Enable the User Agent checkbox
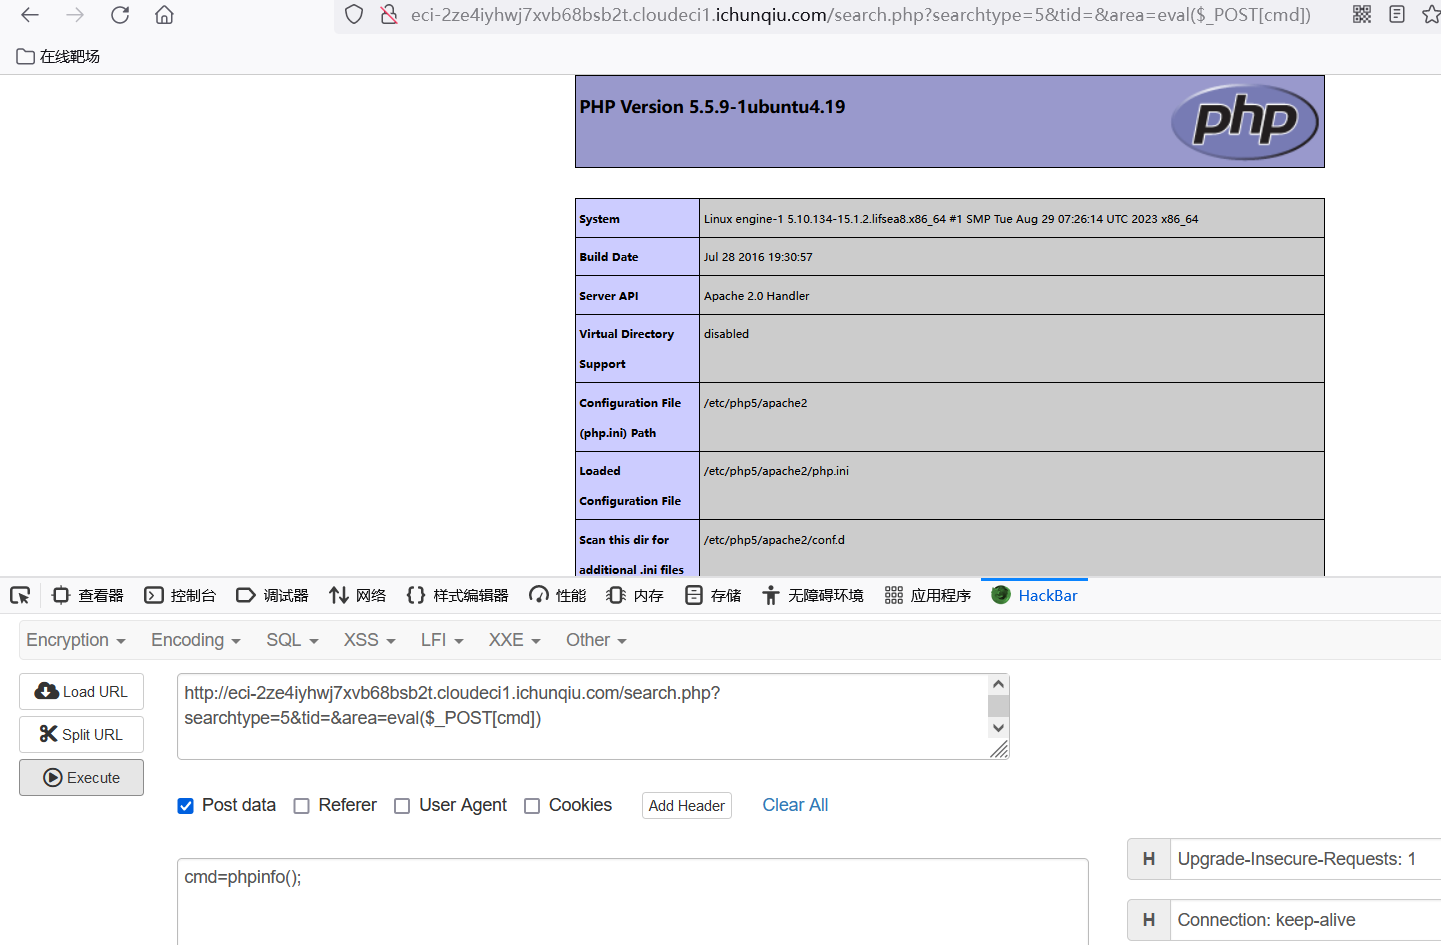 point(402,806)
